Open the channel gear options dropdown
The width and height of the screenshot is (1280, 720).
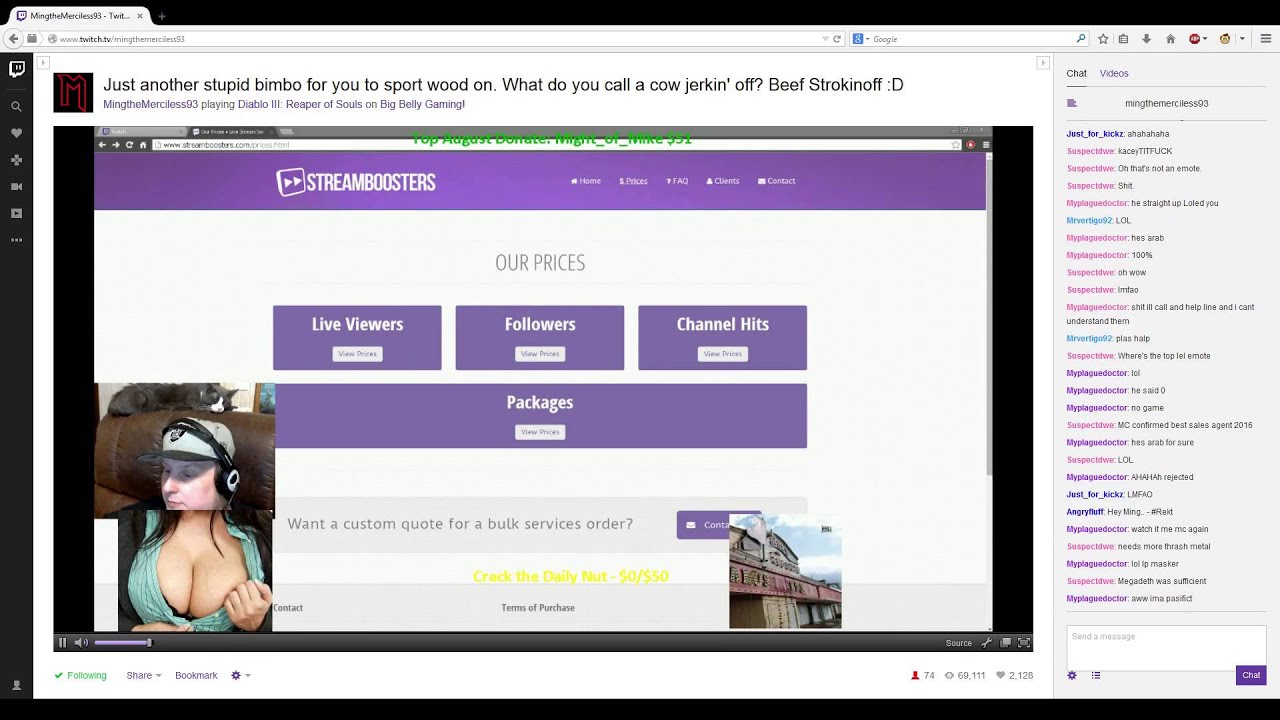pos(241,676)
